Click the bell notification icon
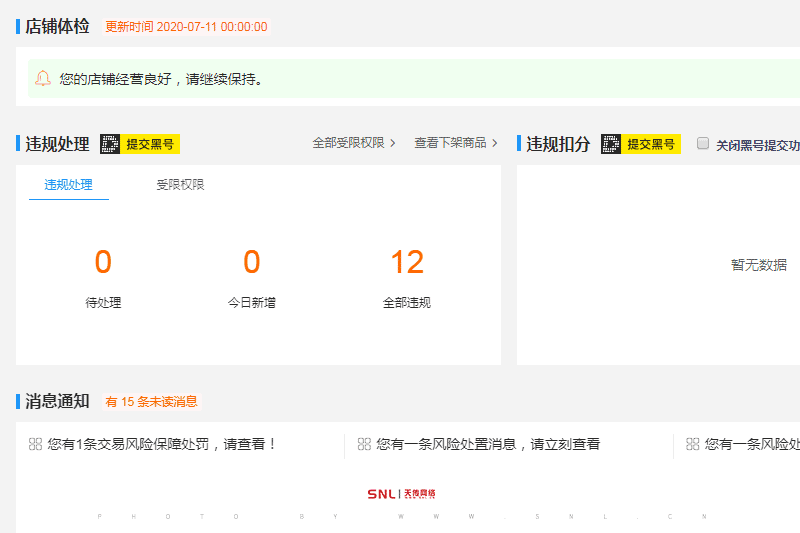 coord(43,79)
